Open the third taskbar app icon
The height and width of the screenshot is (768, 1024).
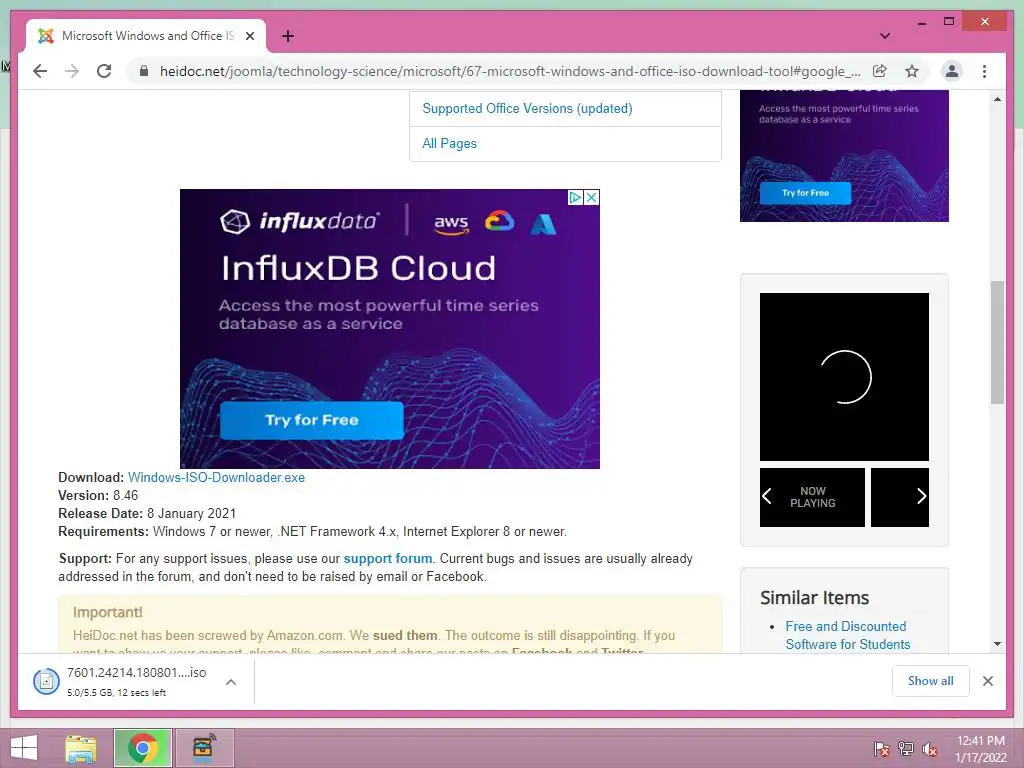coord(204,748)
